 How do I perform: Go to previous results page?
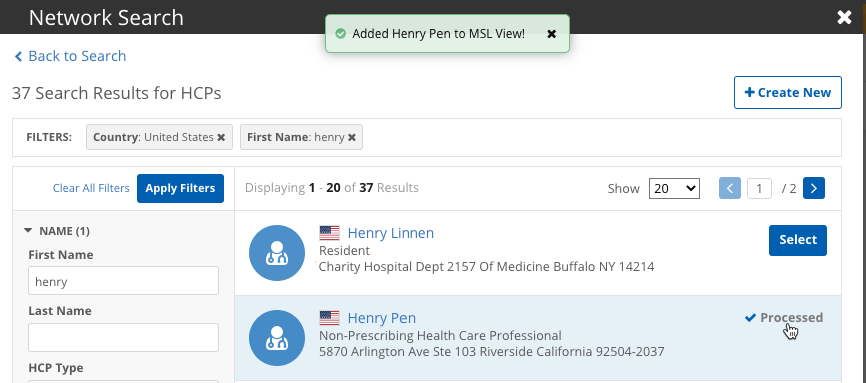coord(730,188)
